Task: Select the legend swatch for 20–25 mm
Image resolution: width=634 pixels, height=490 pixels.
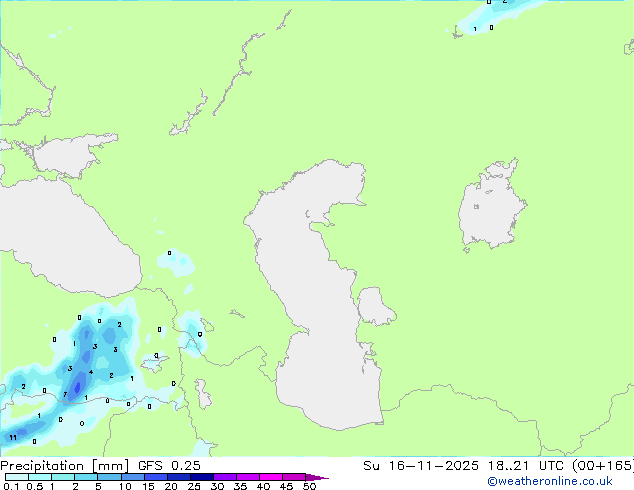Action: [x=179, y=477]
